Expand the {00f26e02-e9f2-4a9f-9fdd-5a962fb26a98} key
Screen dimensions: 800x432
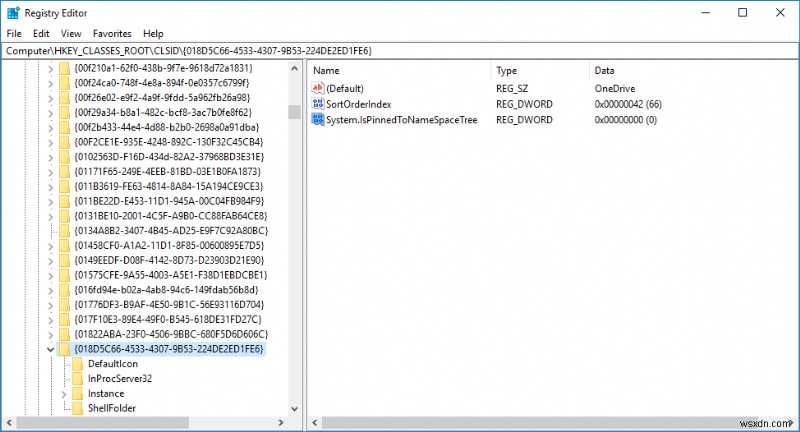(x=50, y=98)
